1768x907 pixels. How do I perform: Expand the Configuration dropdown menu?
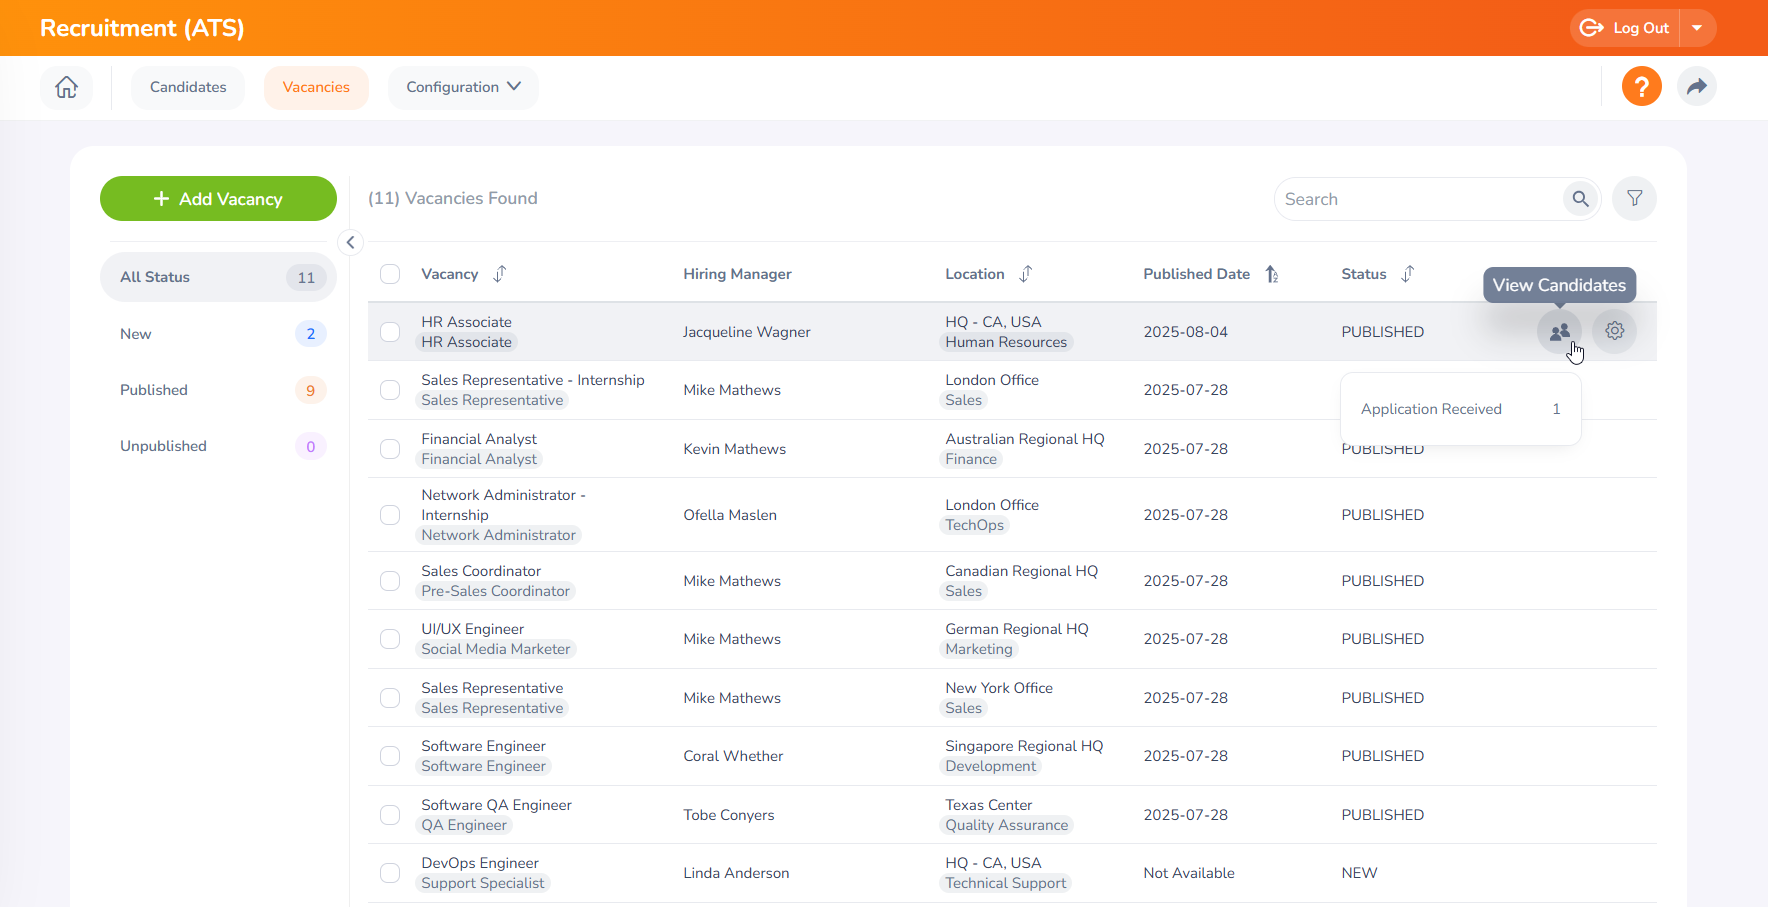click(x=463, y=87)
